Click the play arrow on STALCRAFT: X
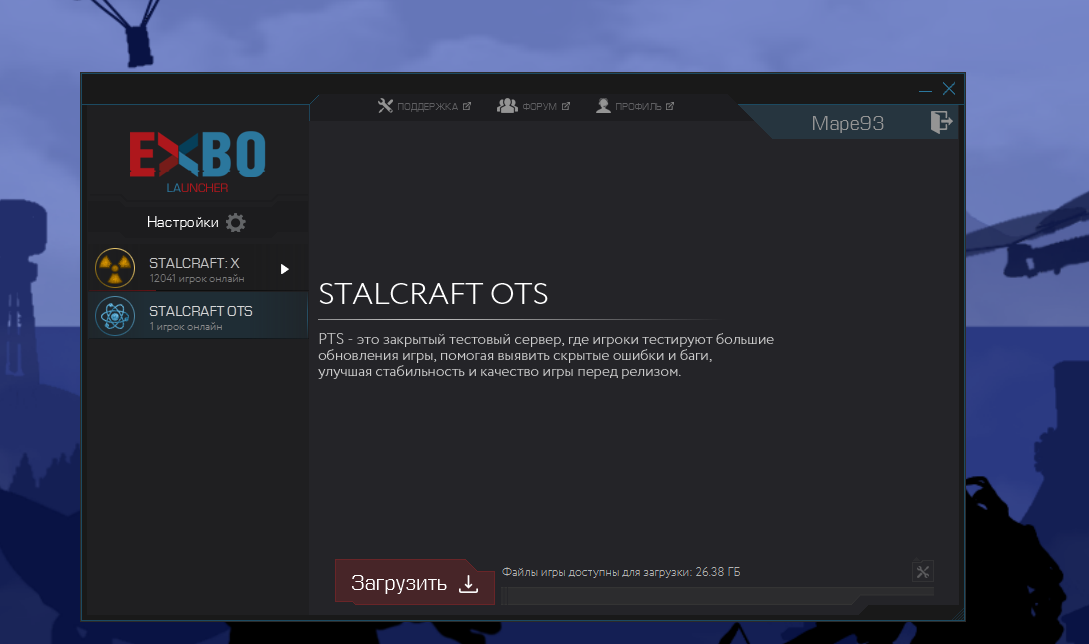Image resolution: width=1089 pixels, height=644 pixels. click(x=284, y=269)
